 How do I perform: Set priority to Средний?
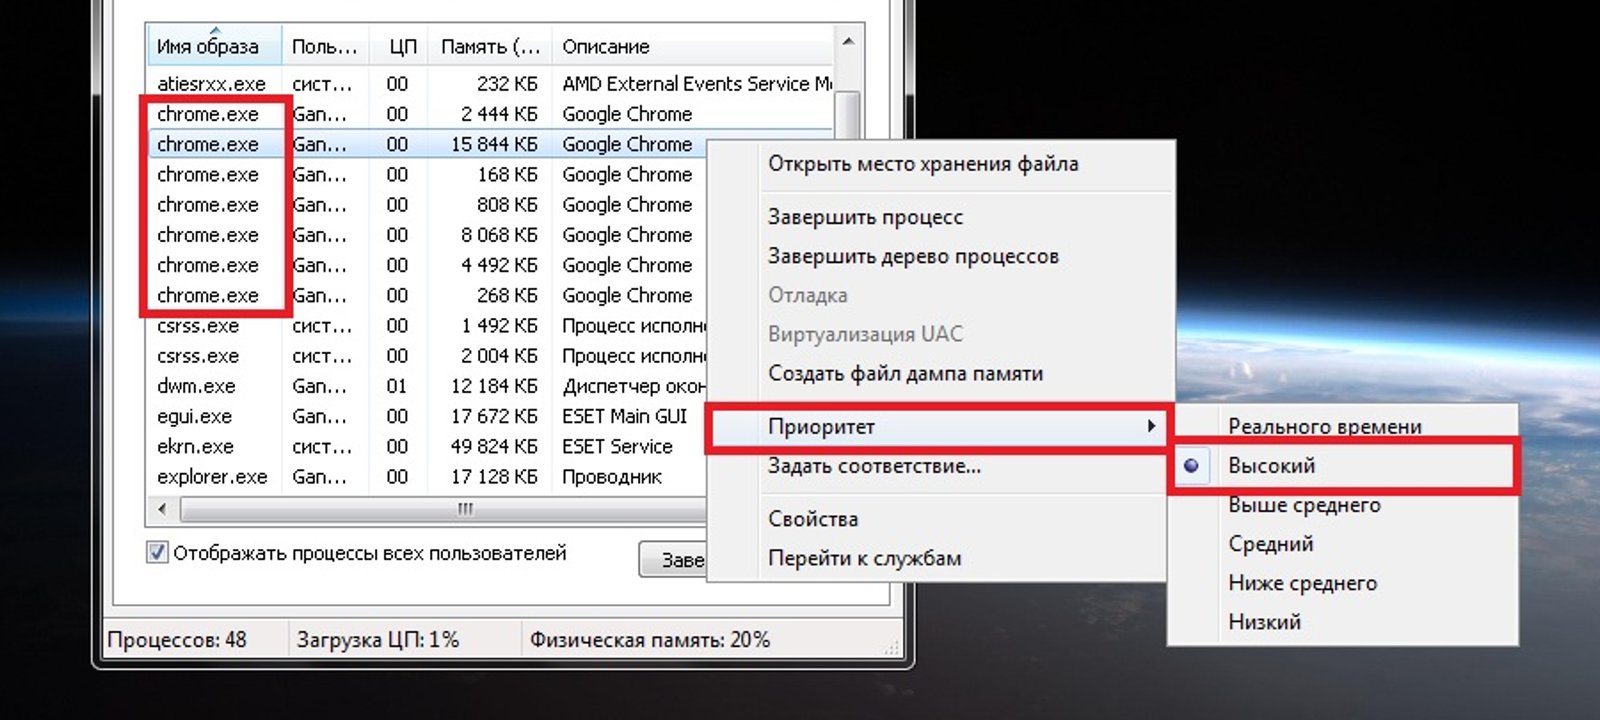click(1271, 544)
